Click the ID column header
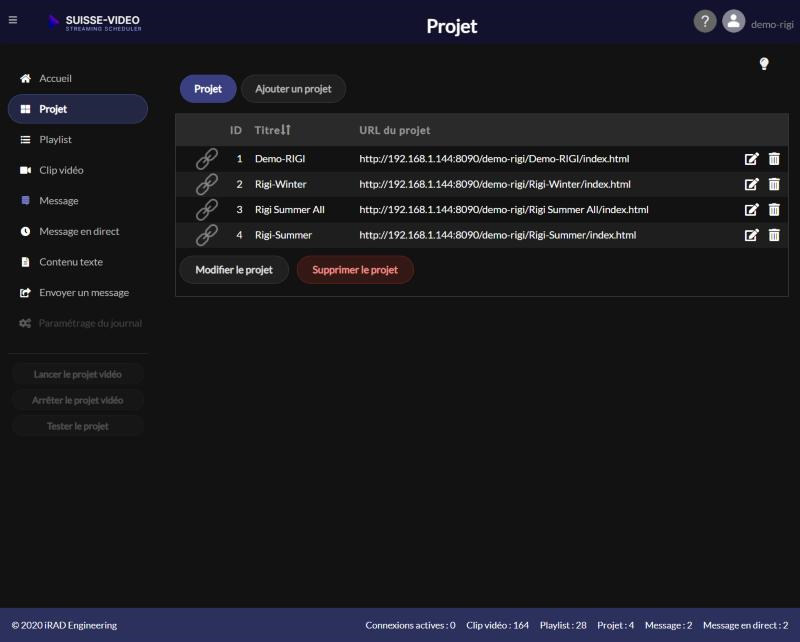The height and width of the screenshot is (642, 800). tap(236, 130)
